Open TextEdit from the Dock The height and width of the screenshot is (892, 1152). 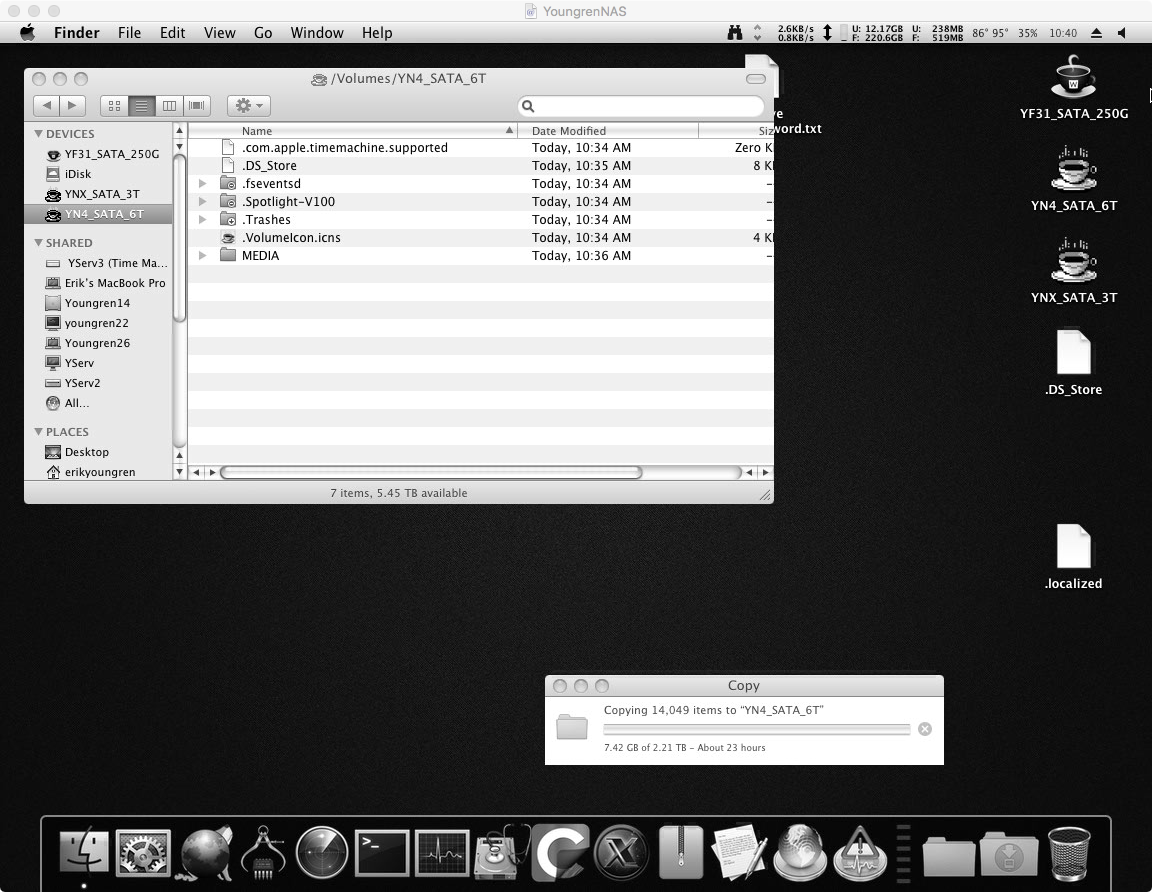740,852
